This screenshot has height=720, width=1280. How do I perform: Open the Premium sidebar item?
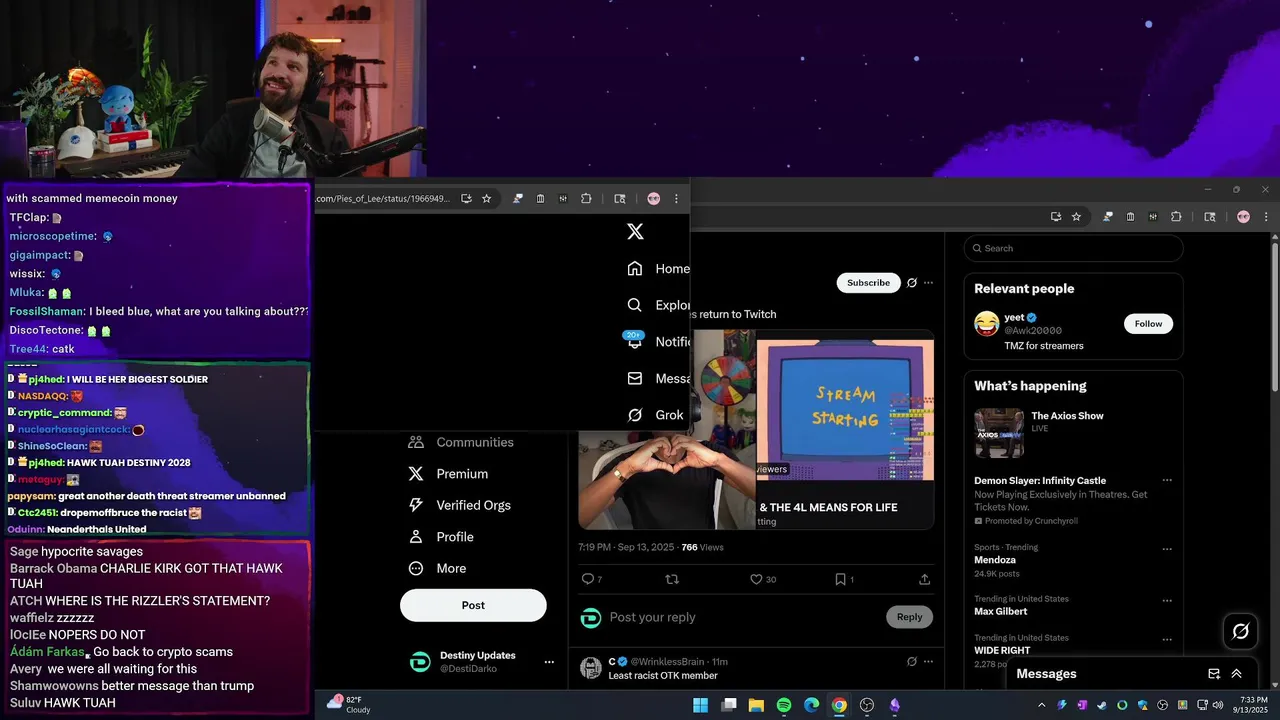point(448,474)
